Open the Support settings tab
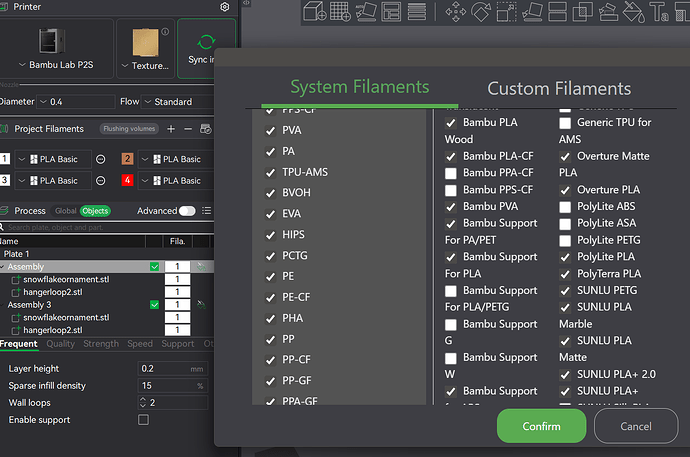690x457 pixels. tap(178, 344)
